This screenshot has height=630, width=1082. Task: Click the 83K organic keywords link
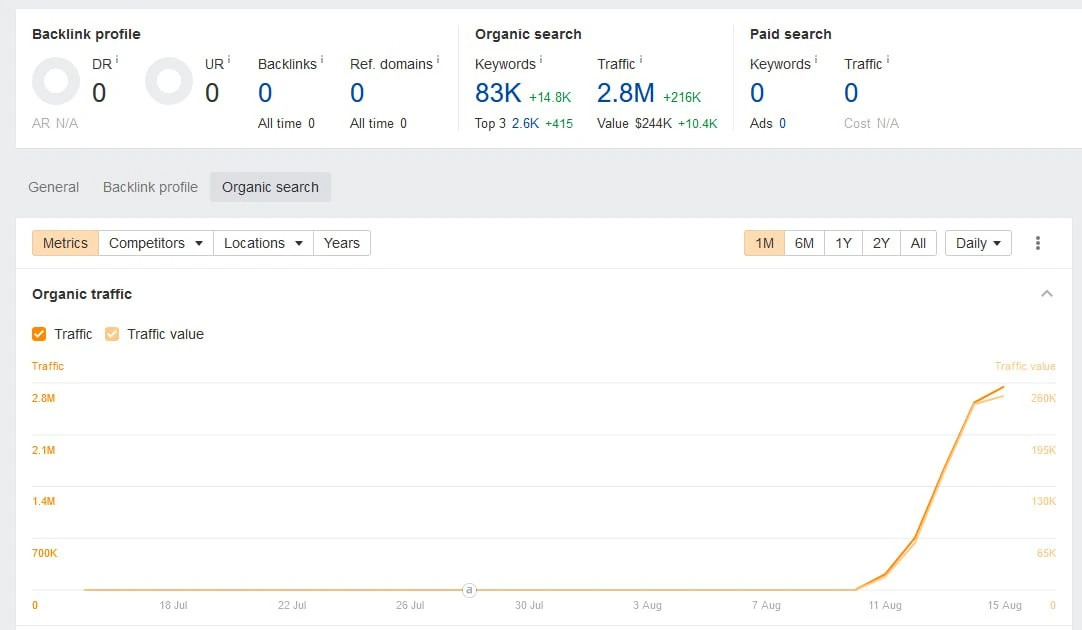click(498, 92)
